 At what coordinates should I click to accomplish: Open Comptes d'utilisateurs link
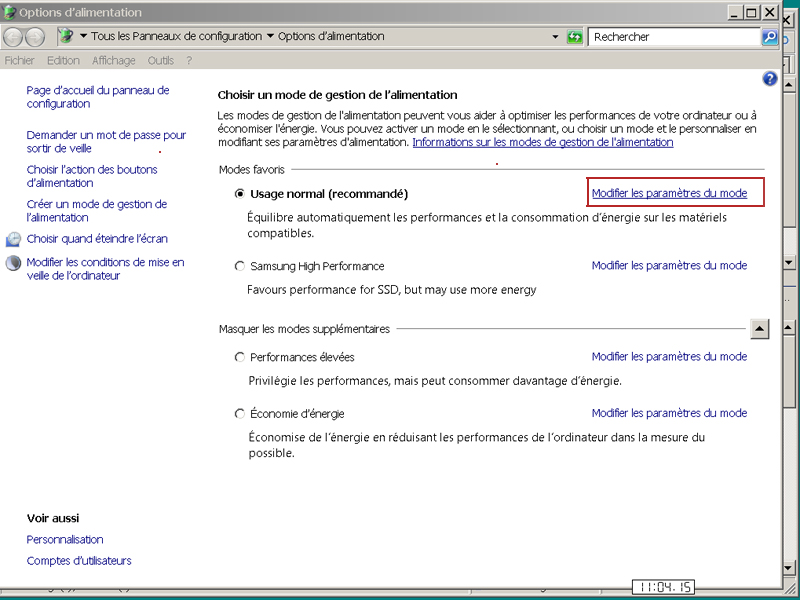pyautogui.click(x=79, y=561)
